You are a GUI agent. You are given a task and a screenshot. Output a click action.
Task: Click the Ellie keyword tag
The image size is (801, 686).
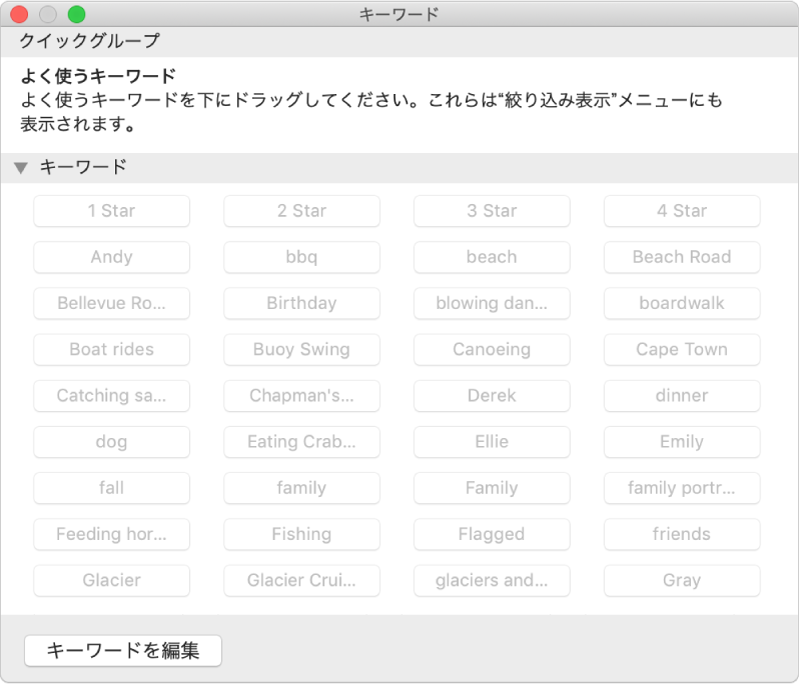click(x=491, y=442)
